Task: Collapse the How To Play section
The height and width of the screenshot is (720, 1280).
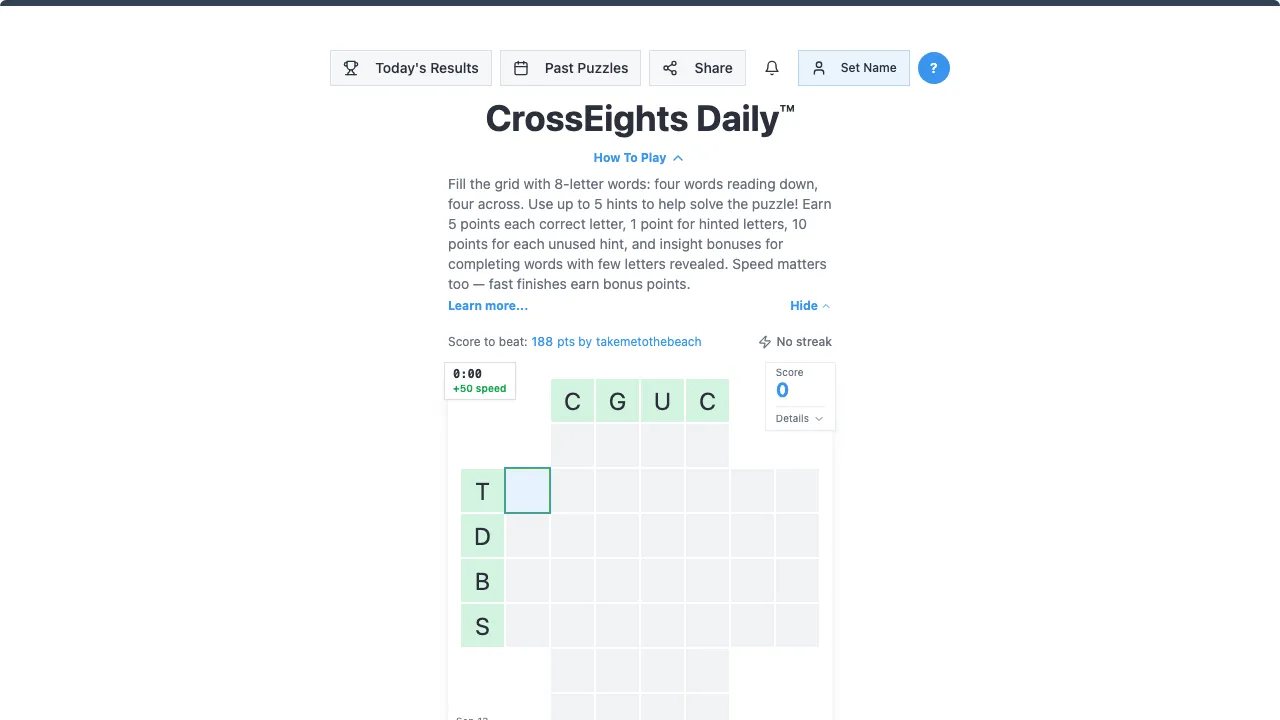Action: (x=638, y=158)
